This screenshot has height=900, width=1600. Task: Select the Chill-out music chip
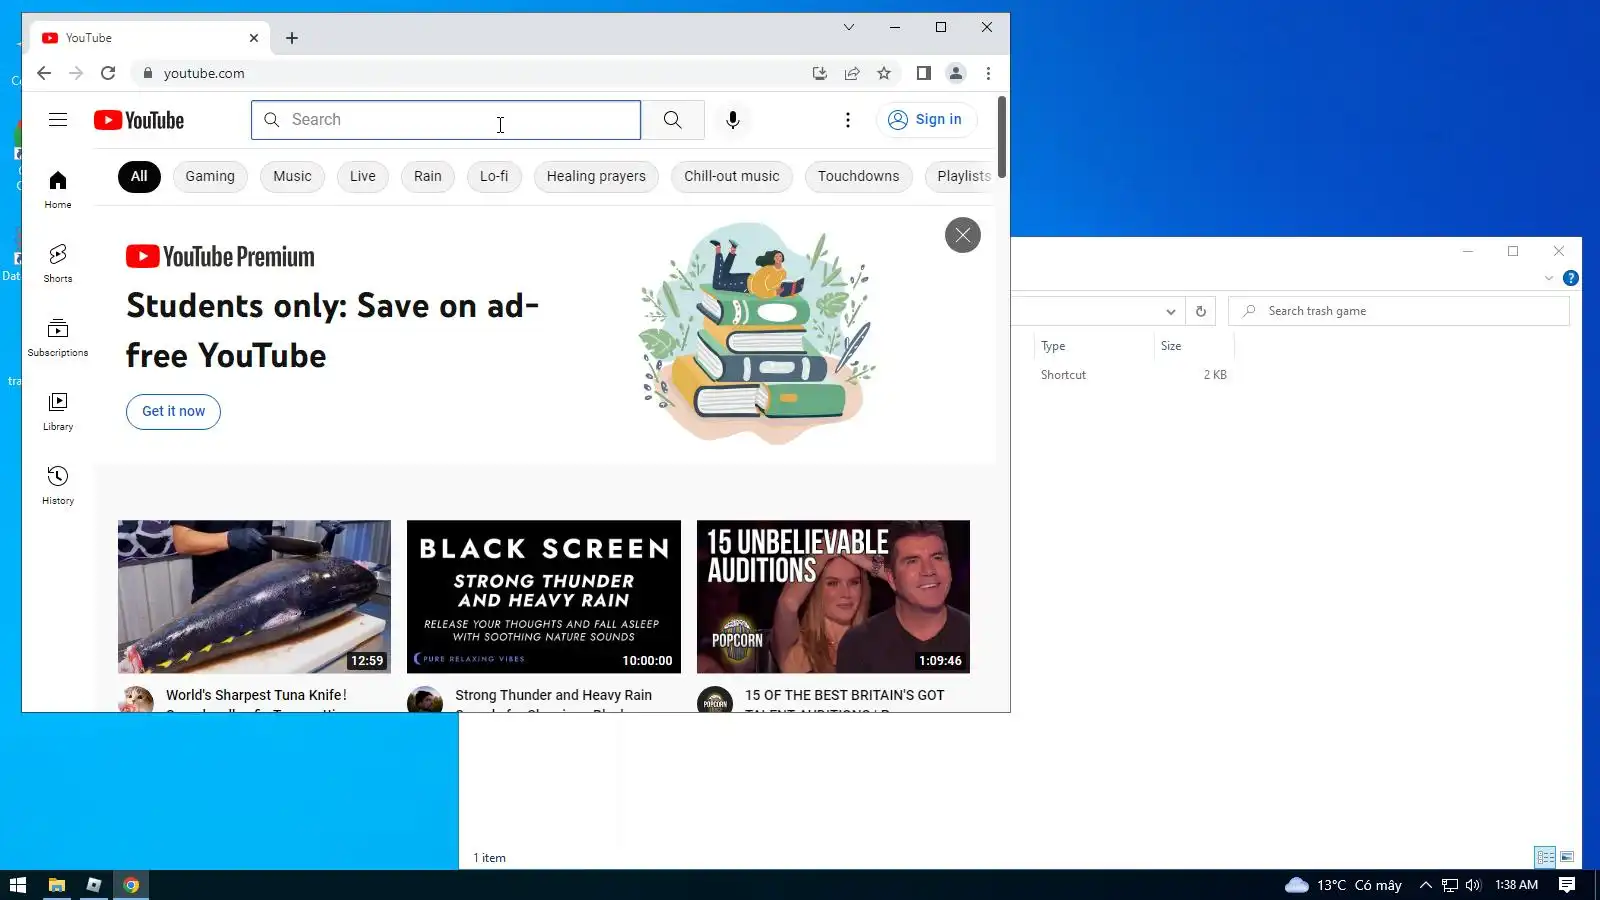732,177
